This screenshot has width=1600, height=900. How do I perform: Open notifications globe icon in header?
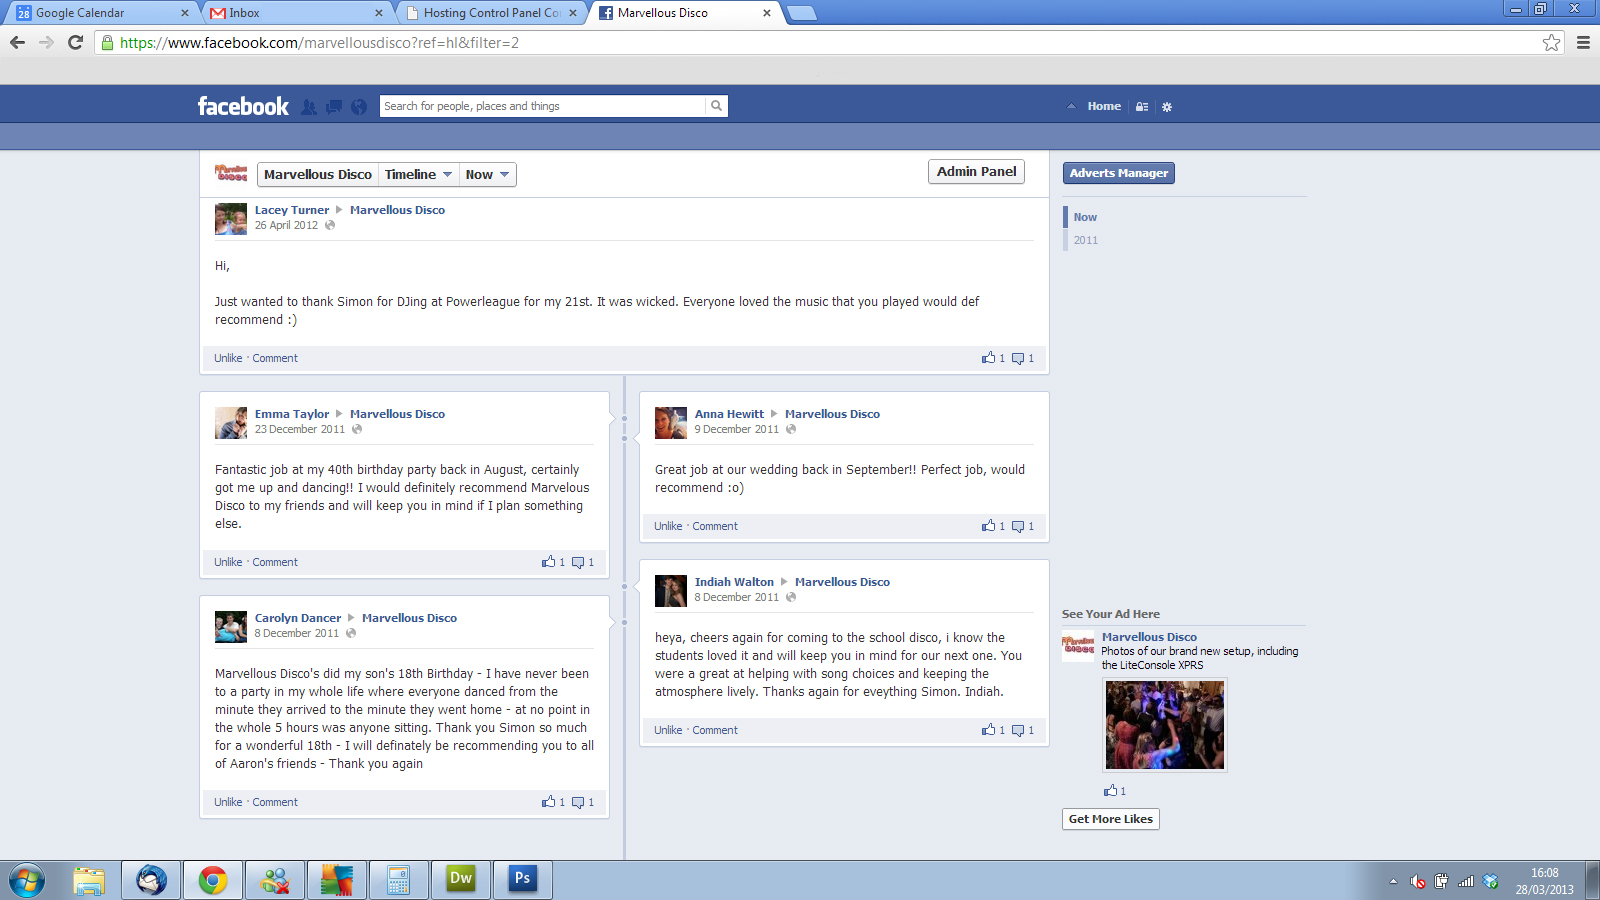pyautogui.click(x=359, y=107)
